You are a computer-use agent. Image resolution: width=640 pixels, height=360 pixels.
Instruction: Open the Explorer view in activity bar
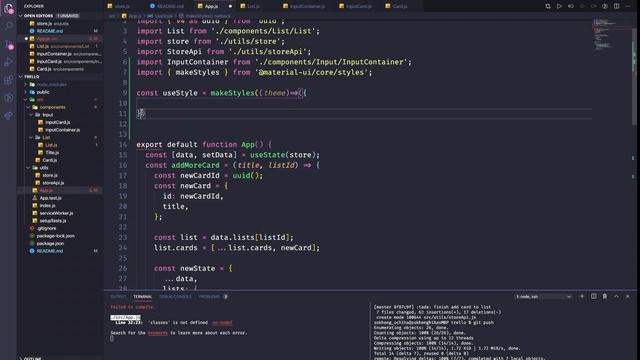(x=8, y=8)
